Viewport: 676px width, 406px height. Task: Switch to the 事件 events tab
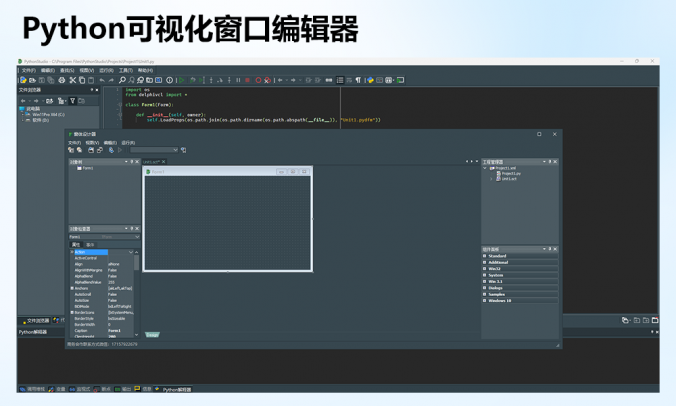tap(90, 245)
